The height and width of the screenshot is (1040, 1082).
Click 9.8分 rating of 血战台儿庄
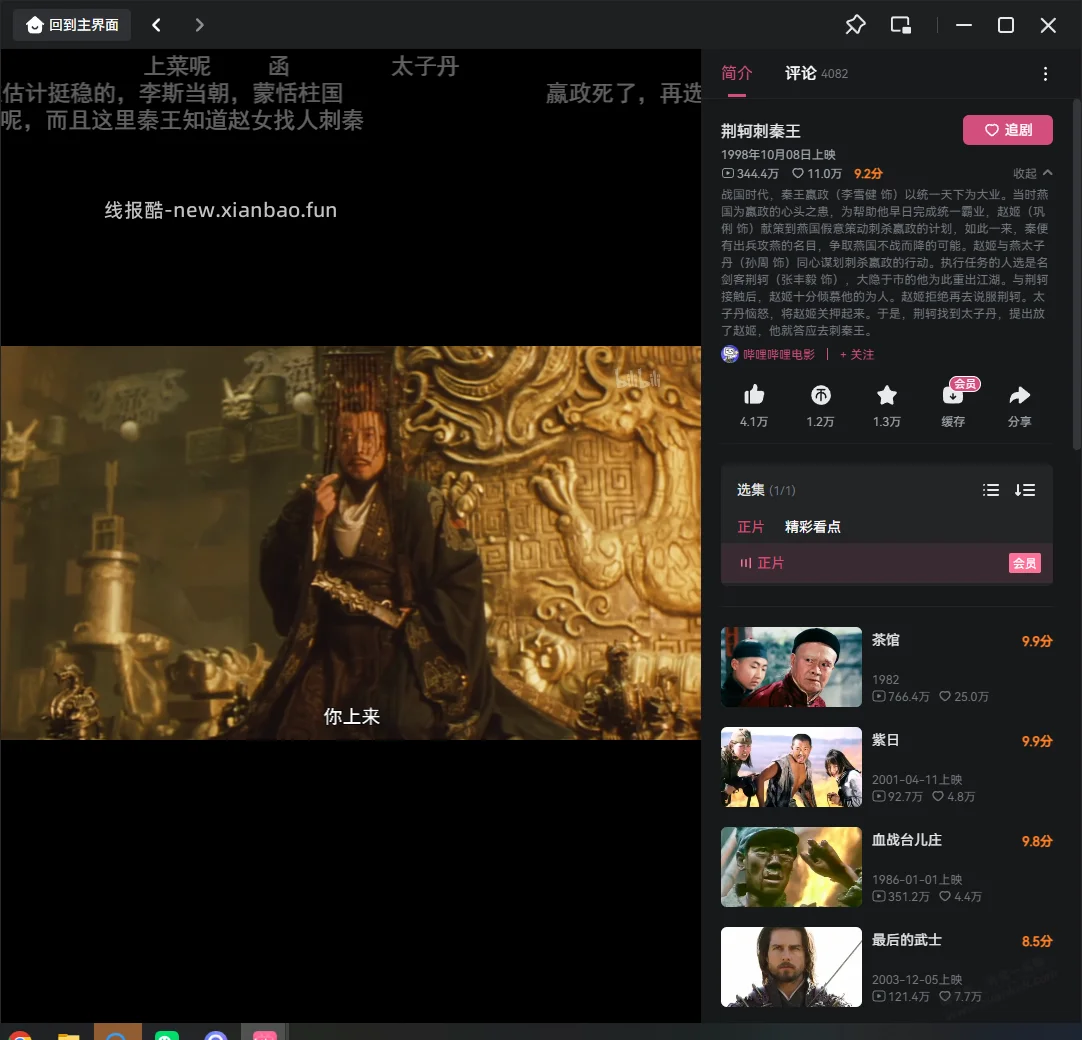1036,841
